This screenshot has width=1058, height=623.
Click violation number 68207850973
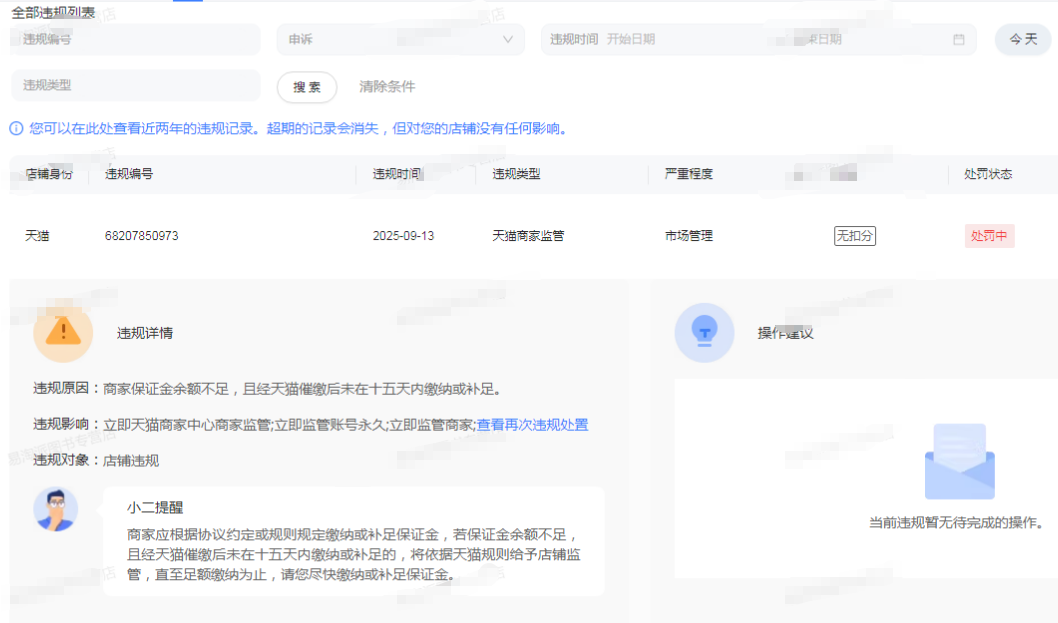coord(141,236)
